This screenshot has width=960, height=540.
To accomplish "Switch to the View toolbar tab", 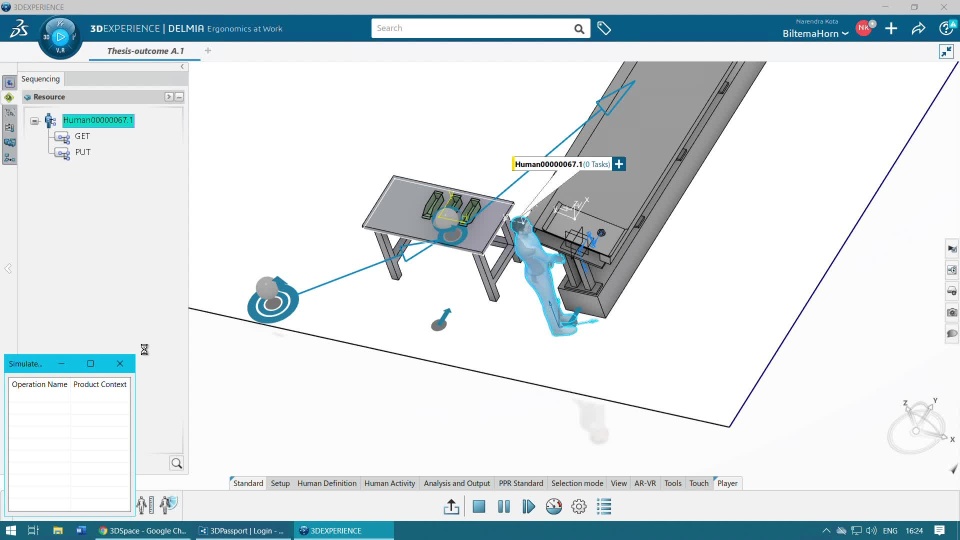I will tap(618, 483).
